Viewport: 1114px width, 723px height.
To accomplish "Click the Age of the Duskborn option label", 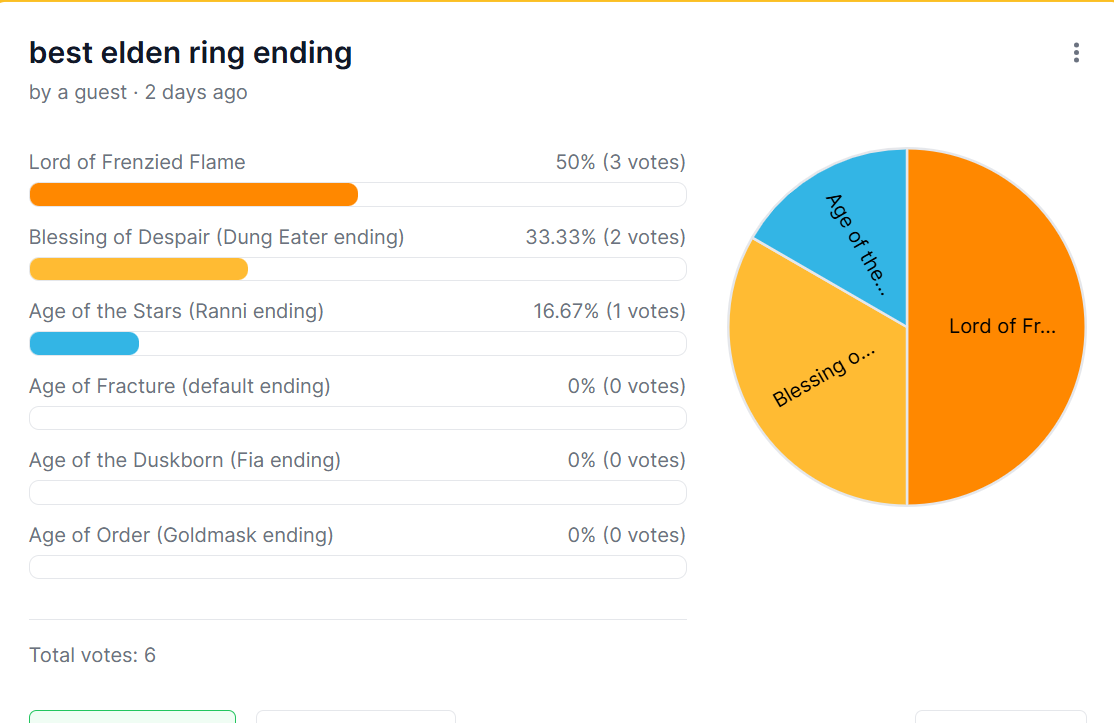I will [x=185, y=460].
